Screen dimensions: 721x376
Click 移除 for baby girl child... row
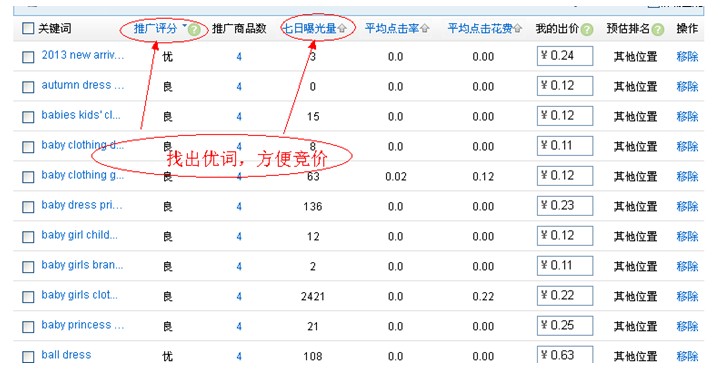(x=687, y=236)
